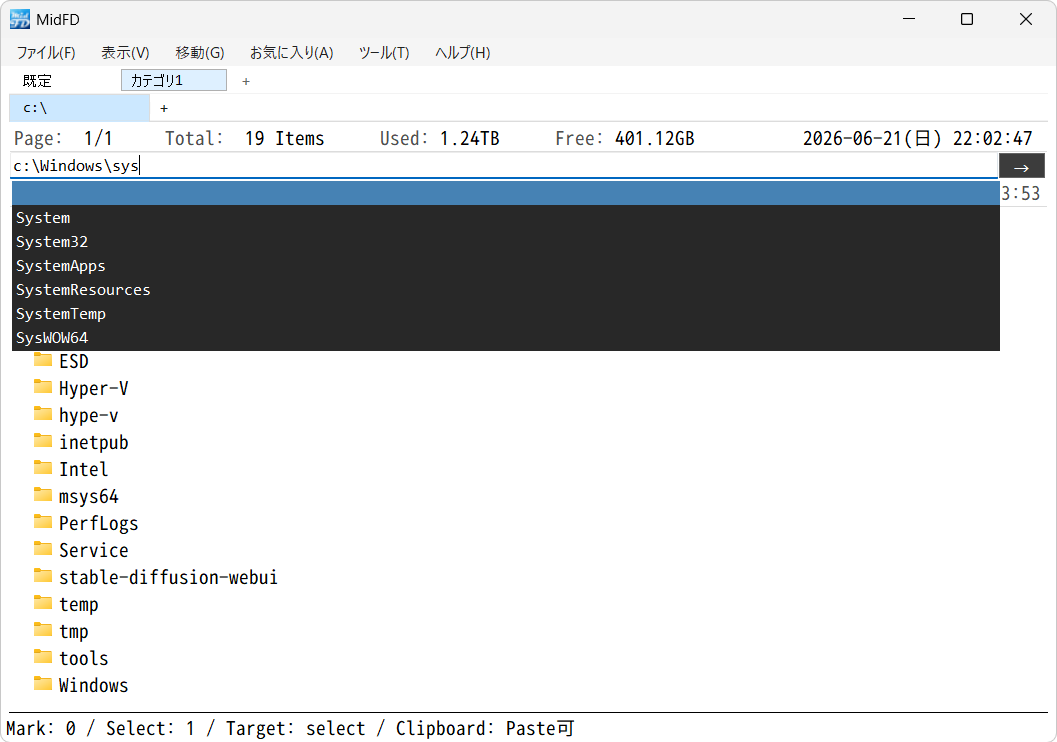1057x742 pixels.
Task: Click the Hyper-V folder icon
Action: point(42,387)
